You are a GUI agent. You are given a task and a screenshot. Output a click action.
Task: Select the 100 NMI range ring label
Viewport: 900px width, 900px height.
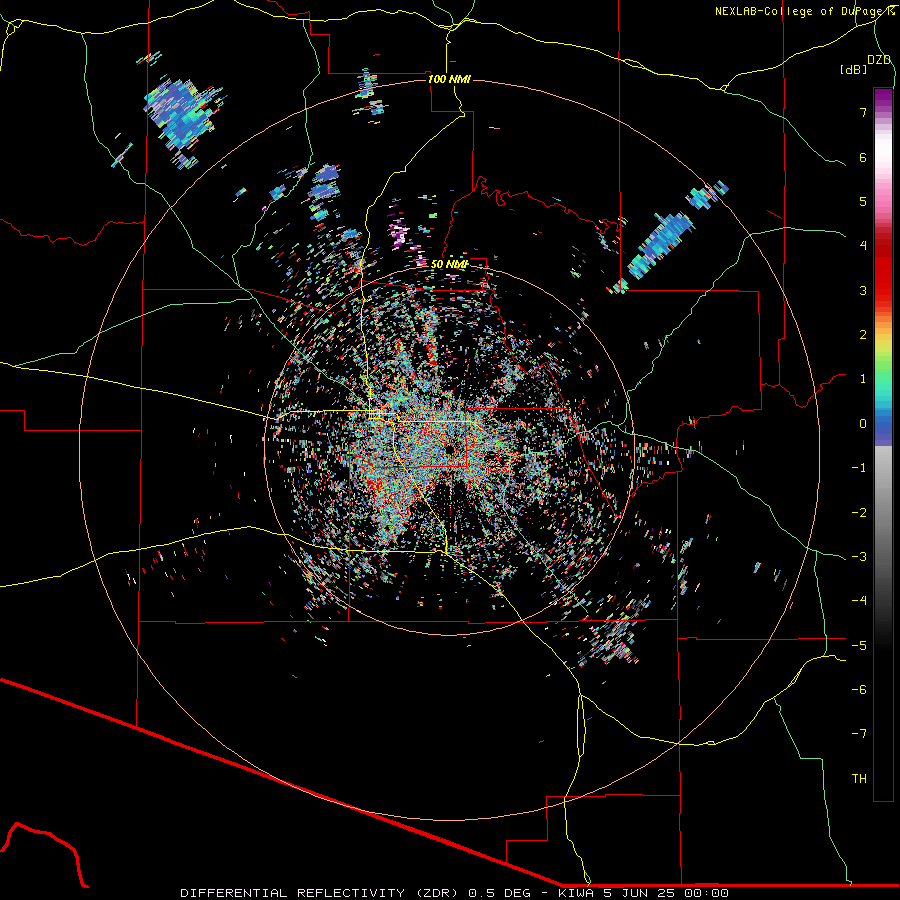449,79
